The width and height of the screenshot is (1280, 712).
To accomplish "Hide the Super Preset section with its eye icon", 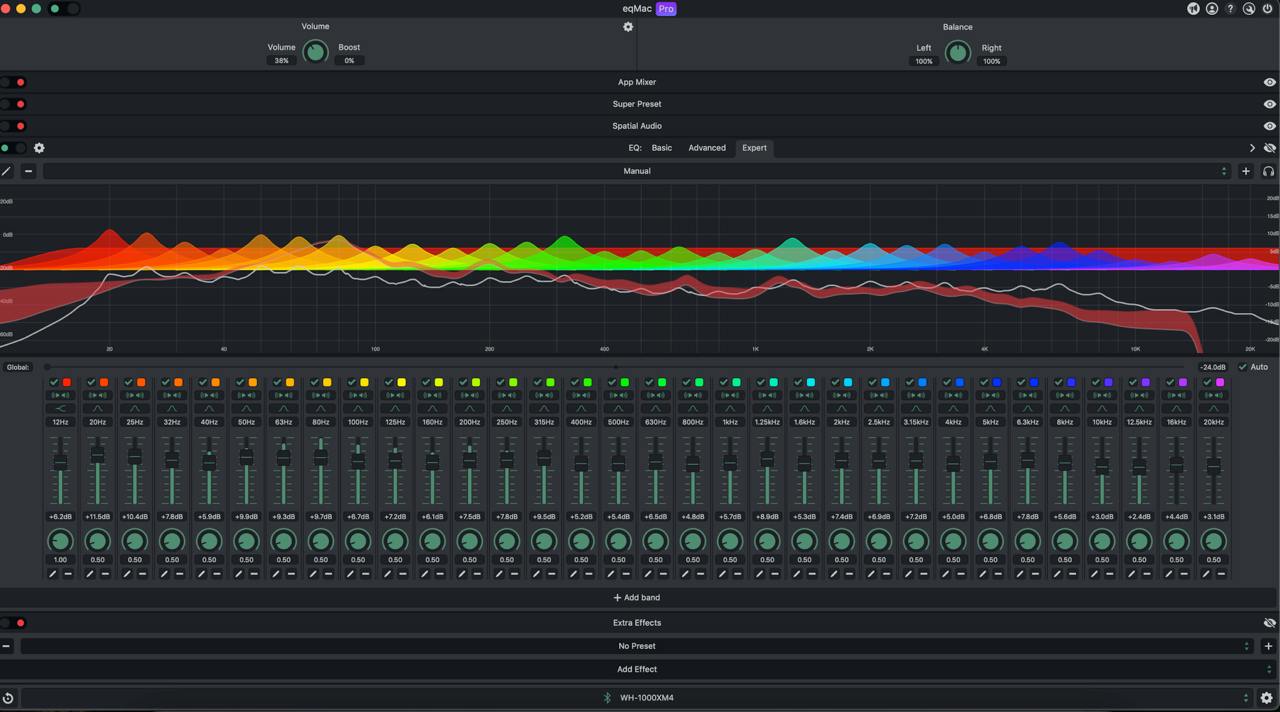I will click(1270, 104).
